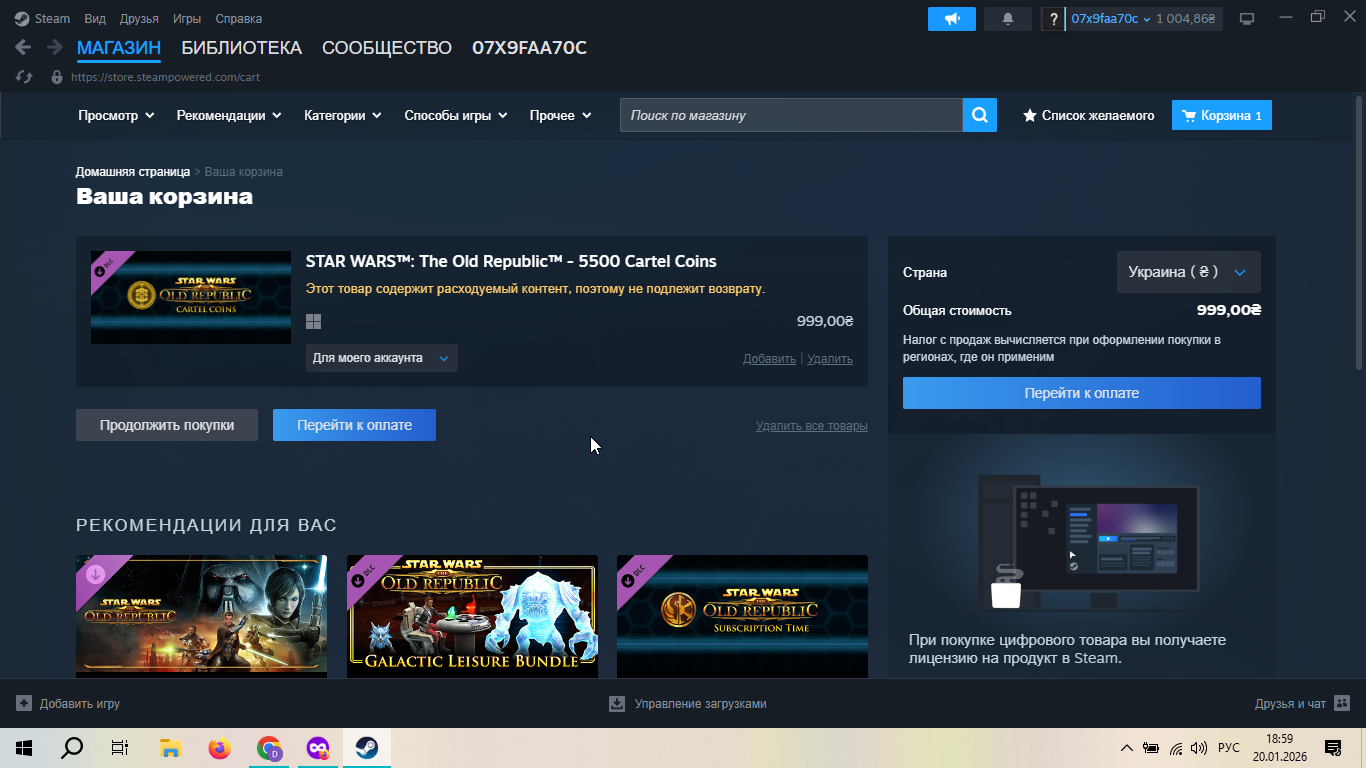Switch to Big Picture mode monitor icon

click(1247, 19)
